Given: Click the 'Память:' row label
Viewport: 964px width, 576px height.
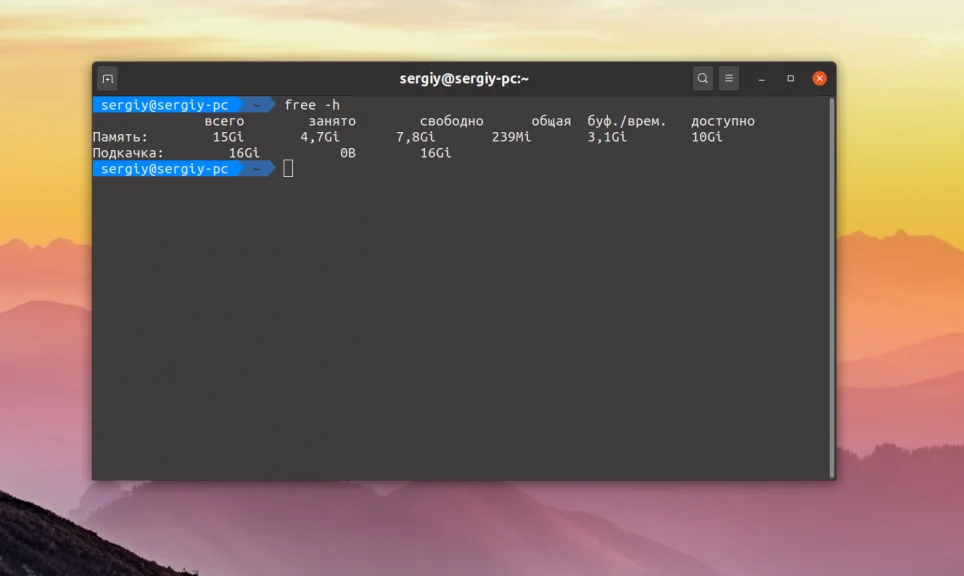Looking at the screenshot, I should [120, 137].
